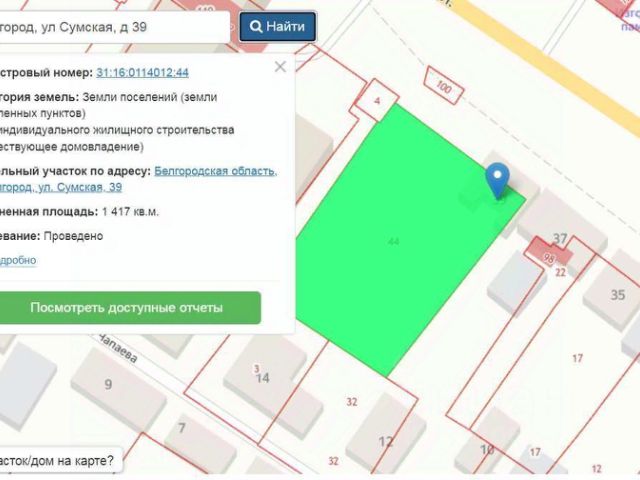This screenshot has height=480, width=640.
Task: Click the Найти search button
Action: tap(278, 27)
